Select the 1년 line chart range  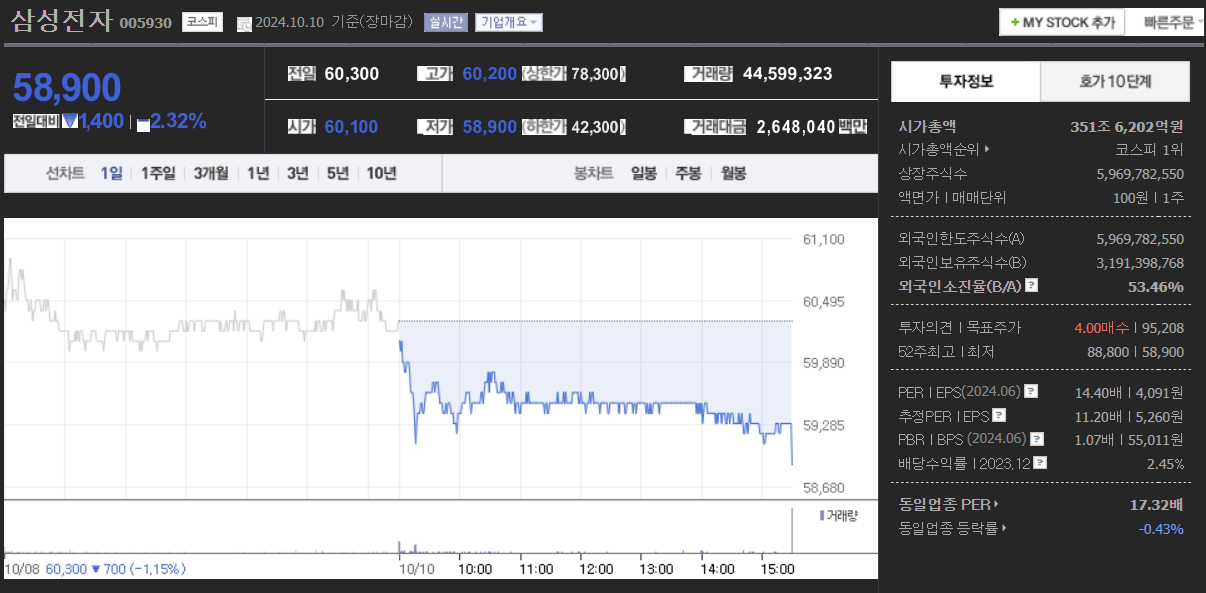[258, 173]
